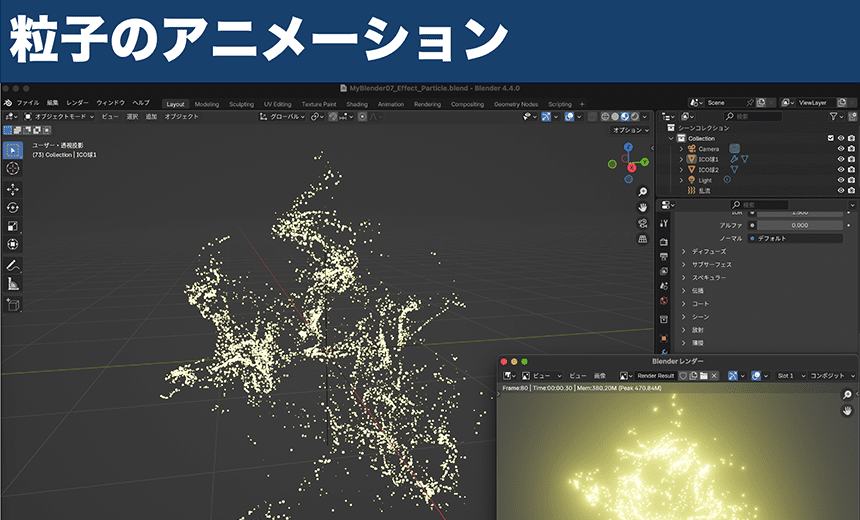Select the Measure tool
860x520 pixels.
tap(13, 285)
